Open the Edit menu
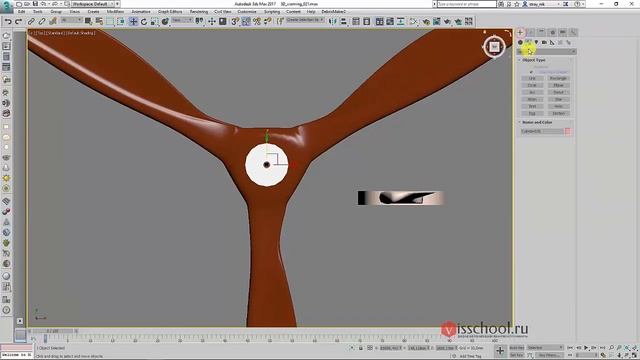Screen dimensions: 640x360 tap(22, 12)
